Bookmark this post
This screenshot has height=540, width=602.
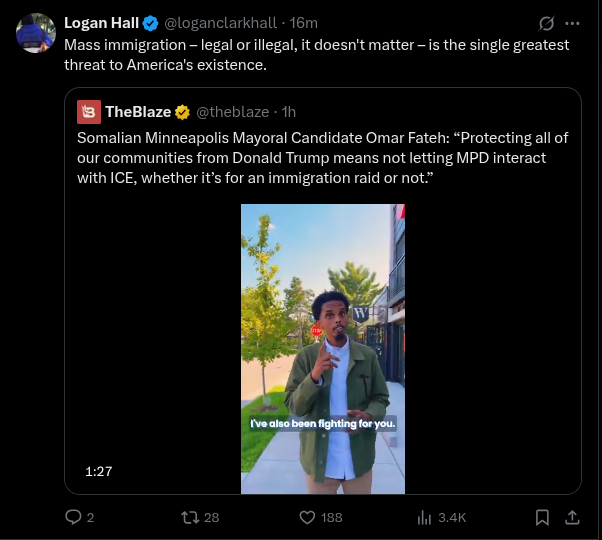542,517
